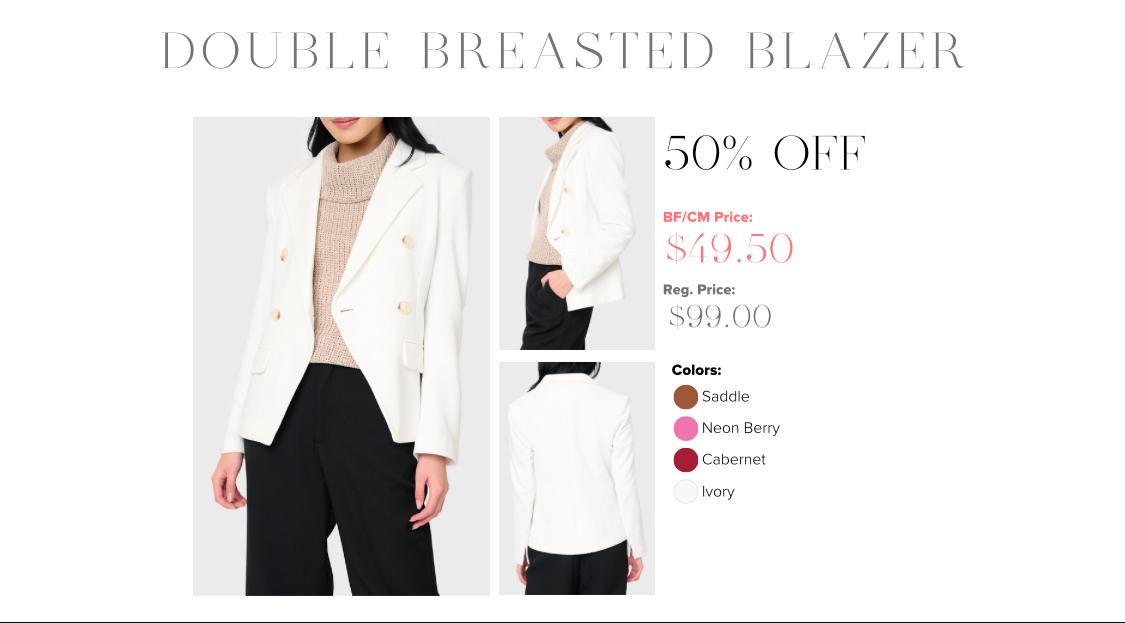Click the Neon Berry color name text
The height and width of the screenshot is (623, 1125).
[x=740, y=428]
